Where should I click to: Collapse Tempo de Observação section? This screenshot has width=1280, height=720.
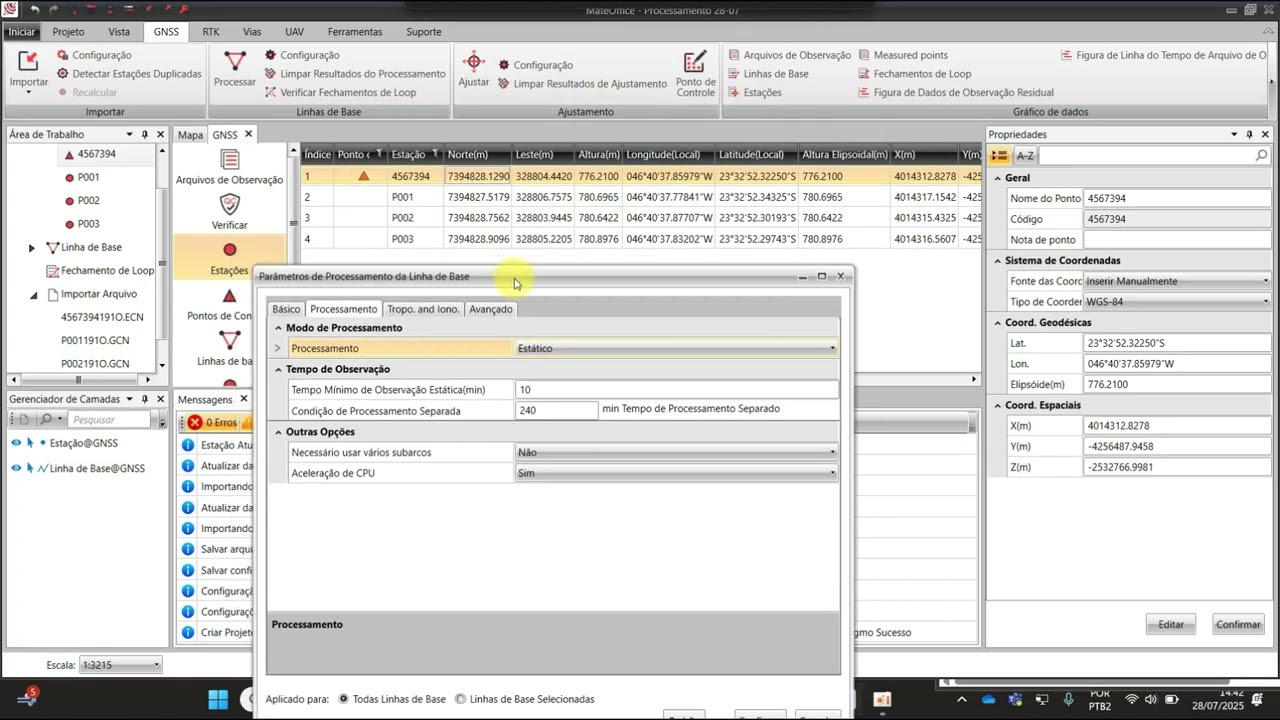point(279,369)
